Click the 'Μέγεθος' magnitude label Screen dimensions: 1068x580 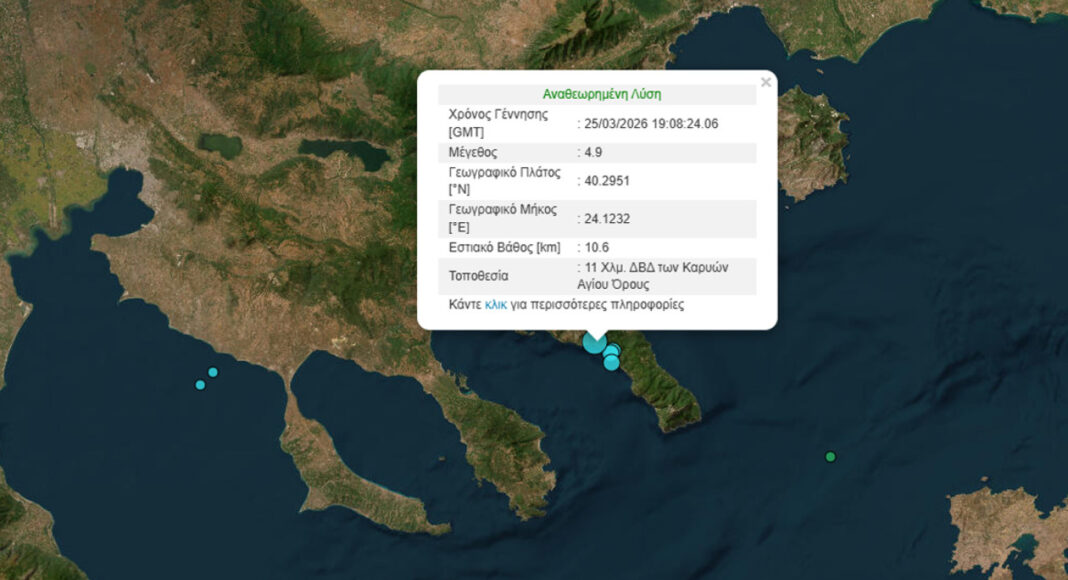(x=474, y=153)
